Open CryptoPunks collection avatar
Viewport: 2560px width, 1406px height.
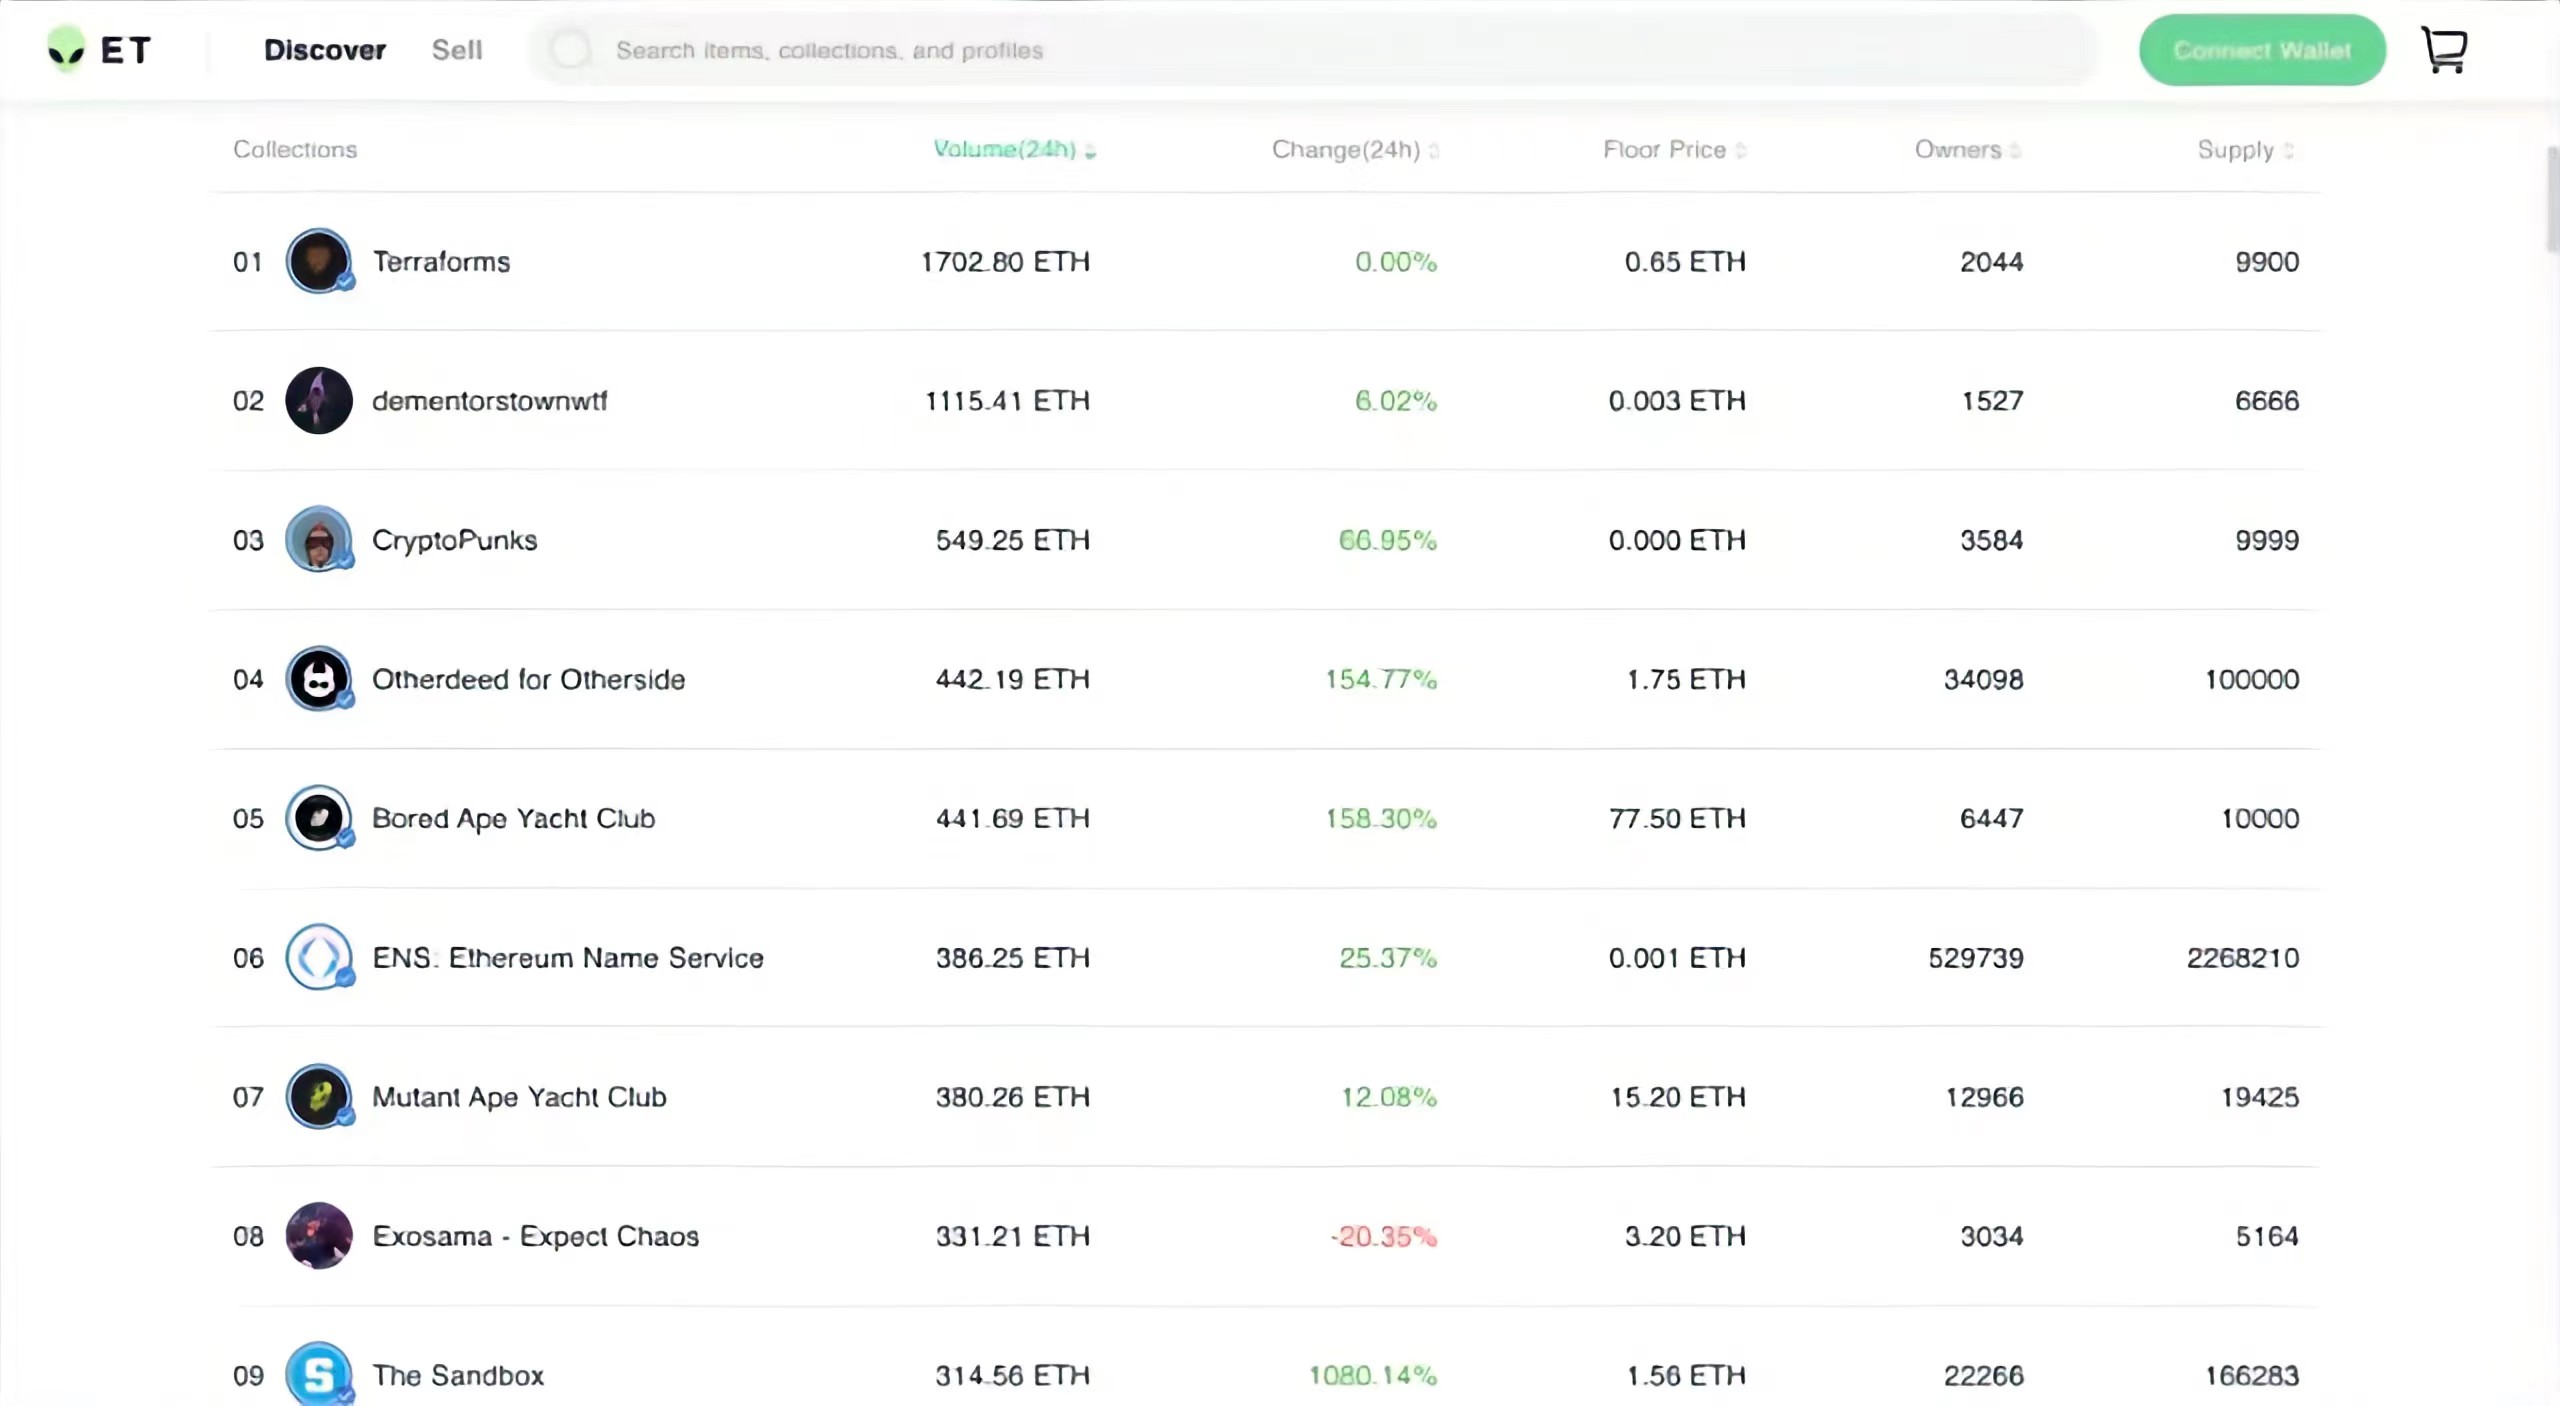[x=319, y=539]
